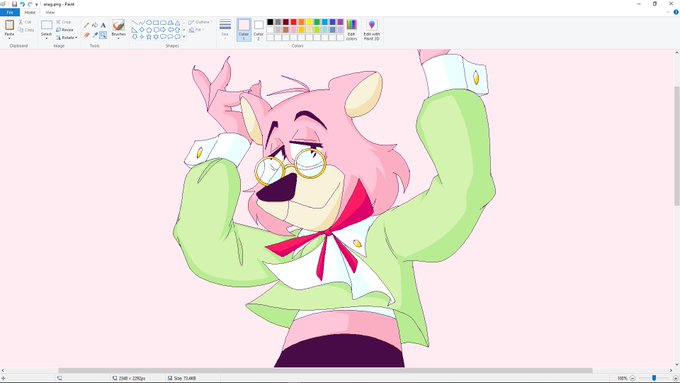Choose the green color swatch

pyautogui.click(x=317, y=22)
